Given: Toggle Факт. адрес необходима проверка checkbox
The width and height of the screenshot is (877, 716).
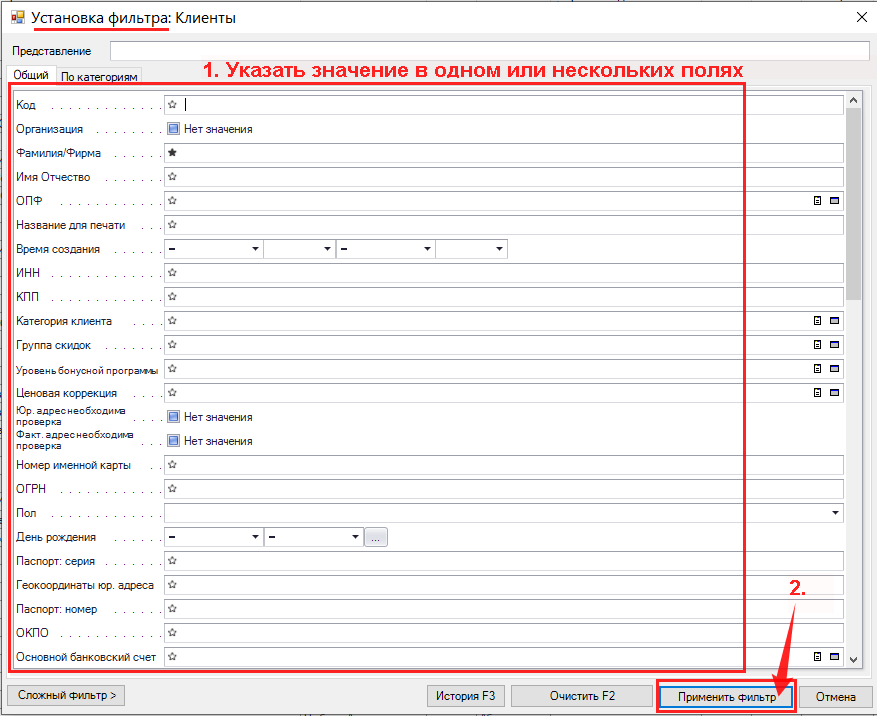Looking at the screenshot, I should click(x=173, y=441).
